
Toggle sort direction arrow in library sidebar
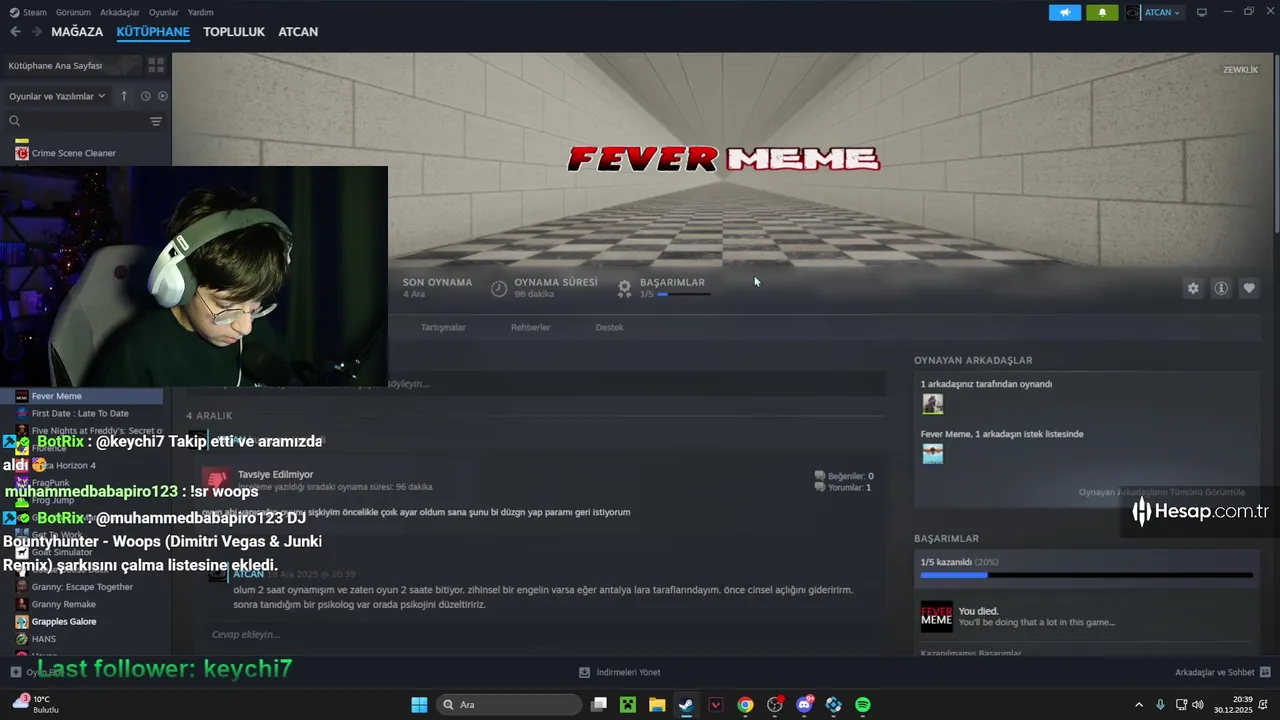[124, 96]
